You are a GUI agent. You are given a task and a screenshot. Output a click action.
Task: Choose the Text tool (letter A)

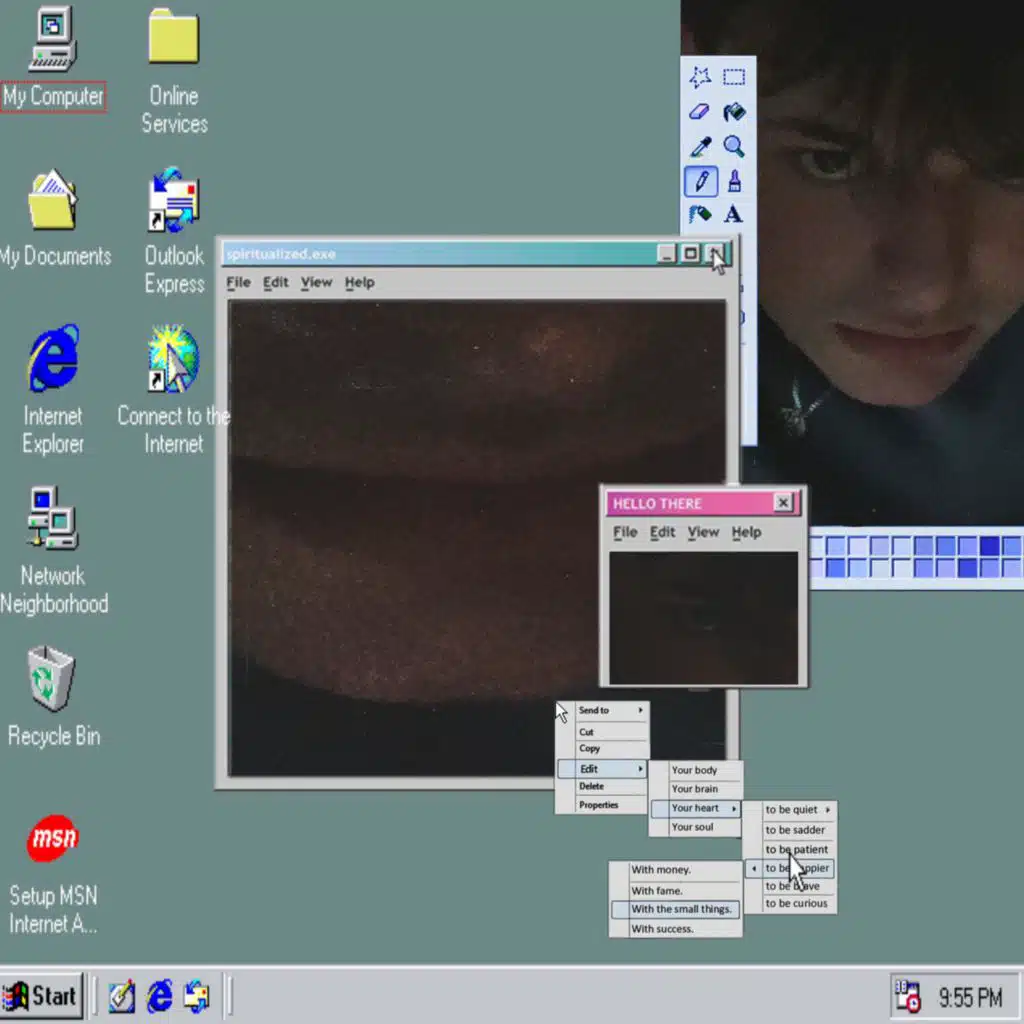pos(734,214)
